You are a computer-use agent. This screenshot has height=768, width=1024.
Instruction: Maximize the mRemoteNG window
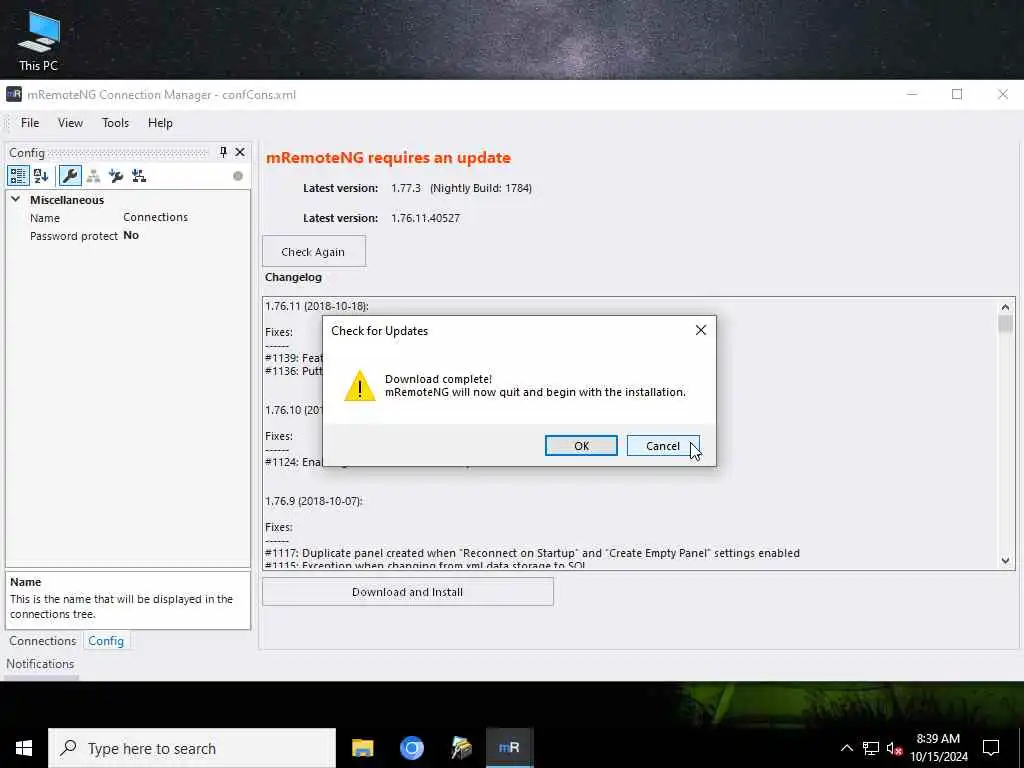click(x=957, y=94)
